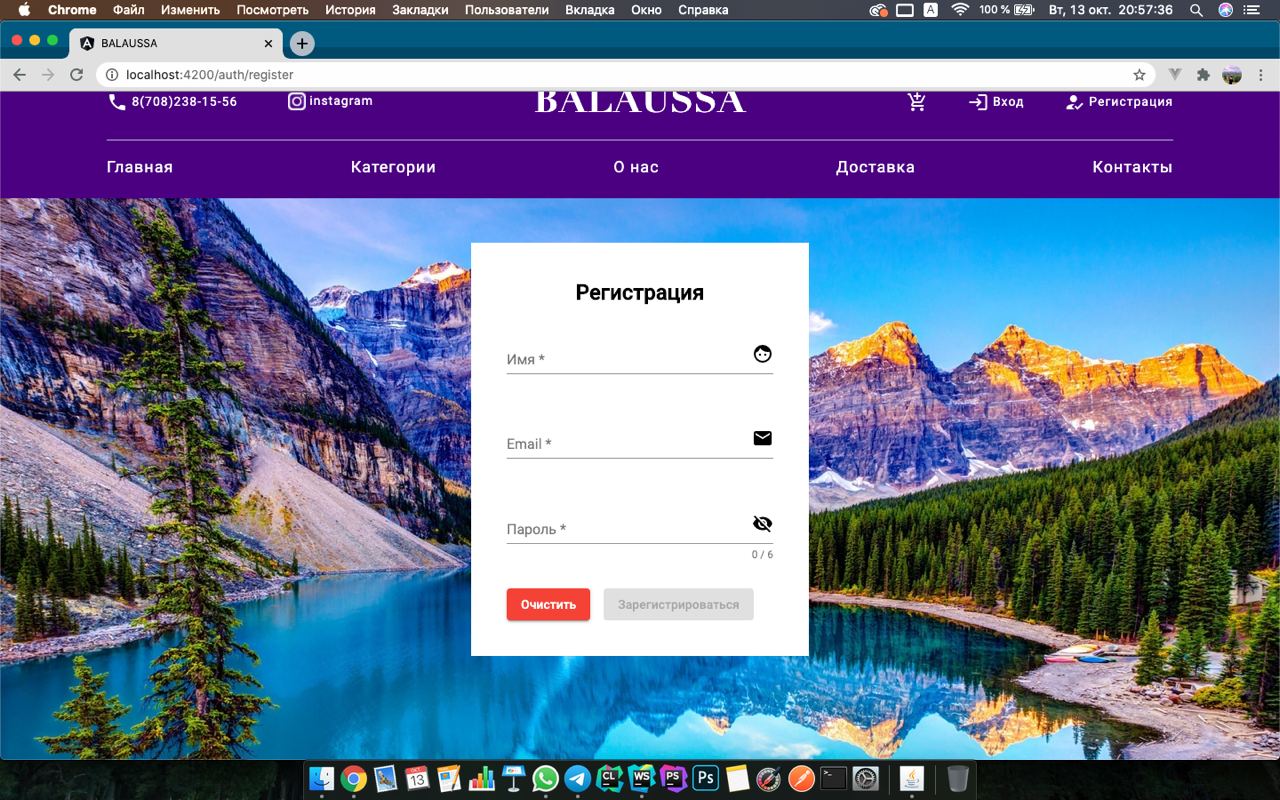Open the История menu
This screenshot has width=1280, height=800.
point(350,10)
